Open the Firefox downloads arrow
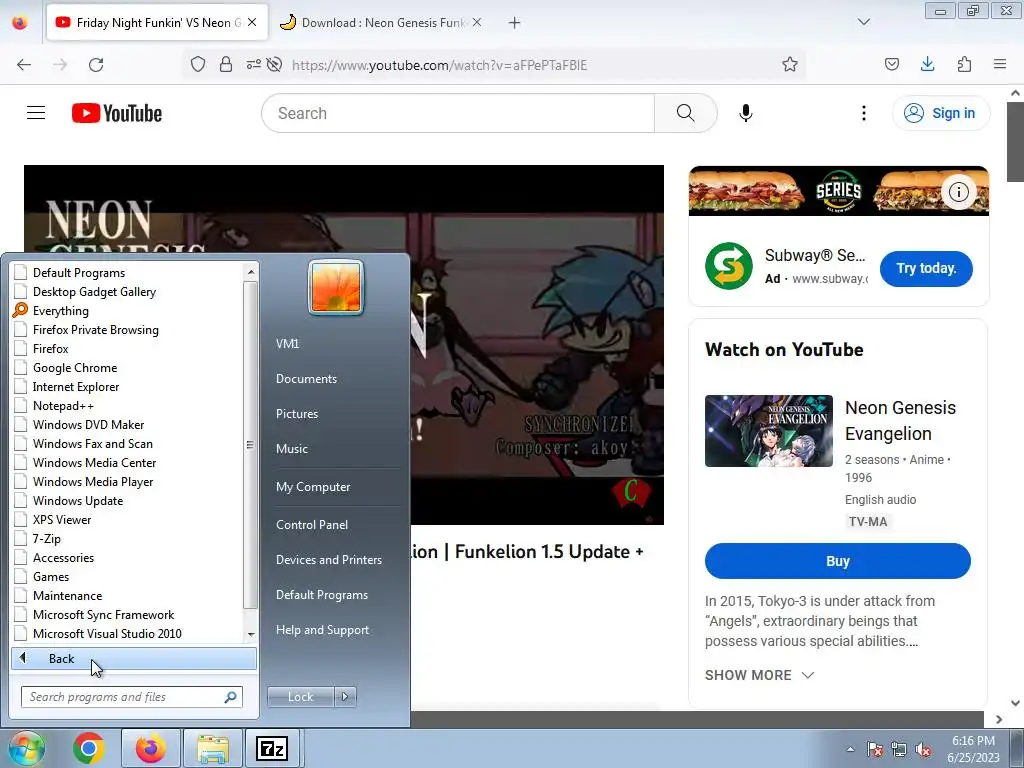 click(927, 64)
